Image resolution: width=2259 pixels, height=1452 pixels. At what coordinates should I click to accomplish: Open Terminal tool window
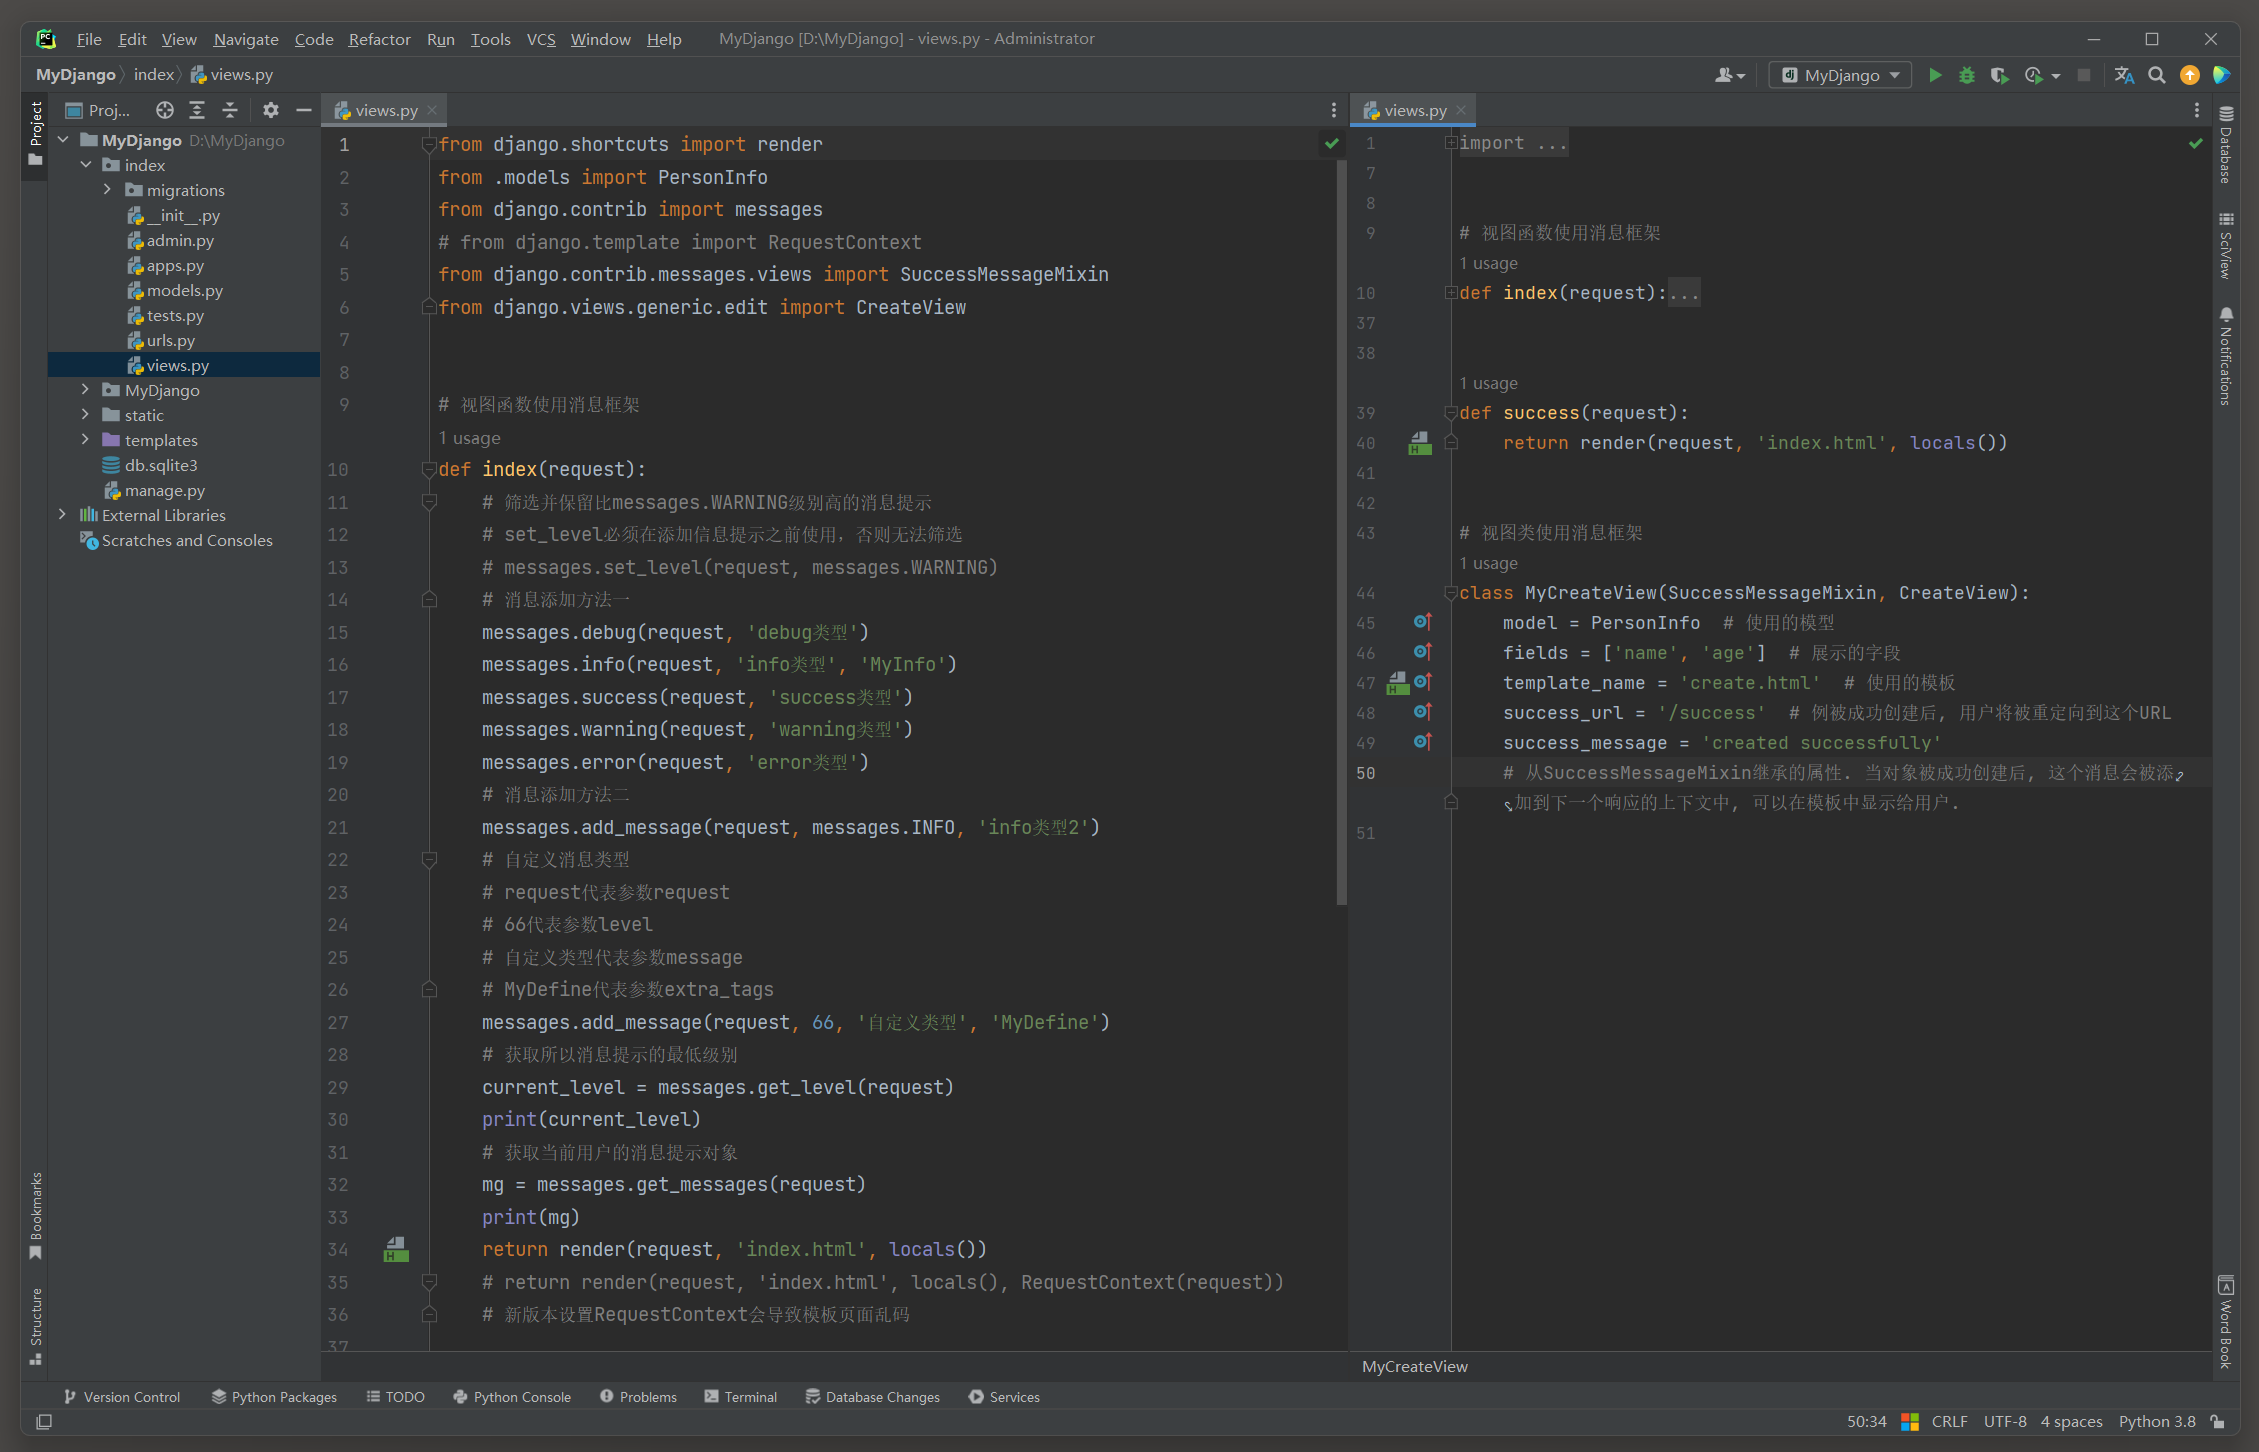tap(741, 1397)
